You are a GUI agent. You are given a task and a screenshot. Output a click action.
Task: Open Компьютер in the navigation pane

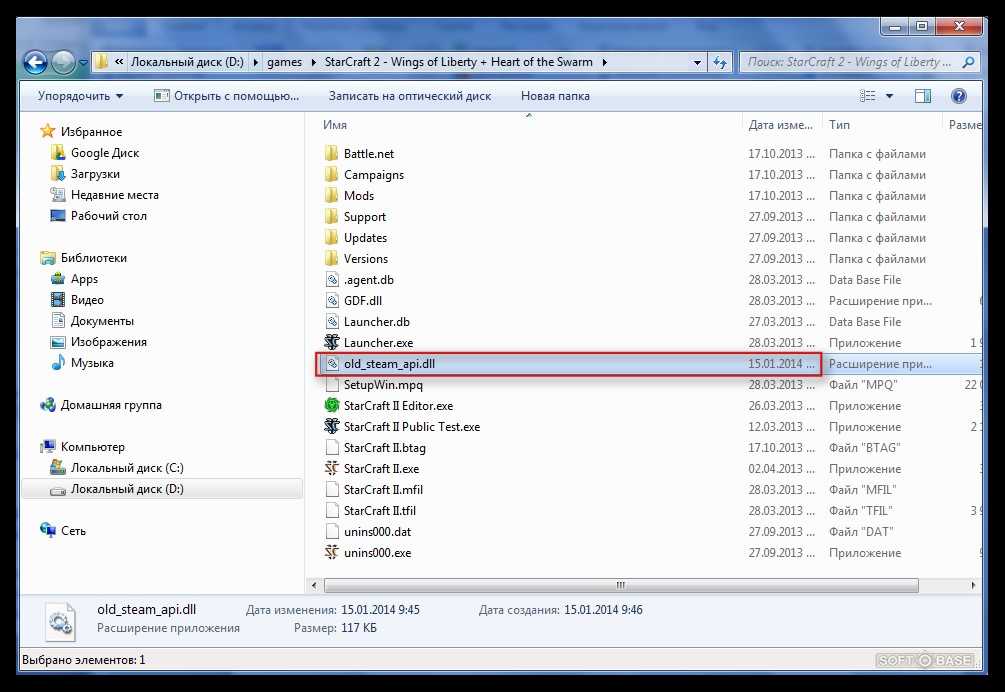click(93, 447)
